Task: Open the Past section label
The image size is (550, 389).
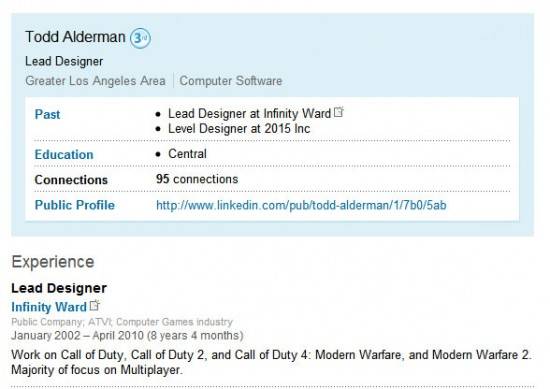Action: coord(47,114)
